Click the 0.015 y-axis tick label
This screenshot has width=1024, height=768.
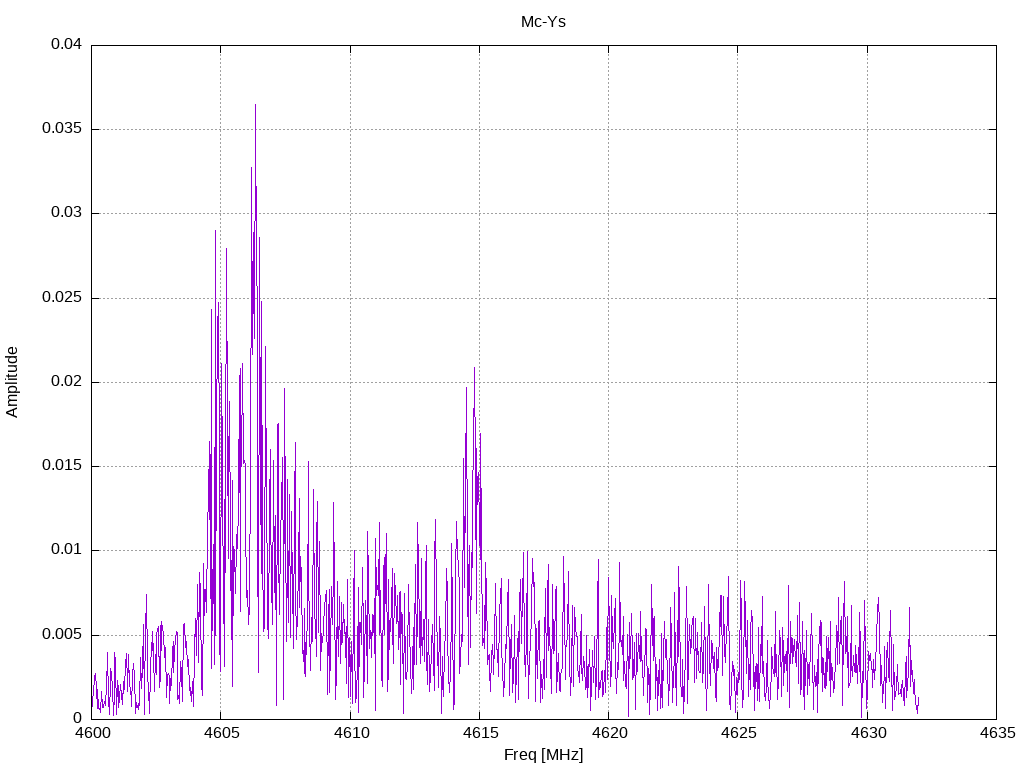pos(63,466)
